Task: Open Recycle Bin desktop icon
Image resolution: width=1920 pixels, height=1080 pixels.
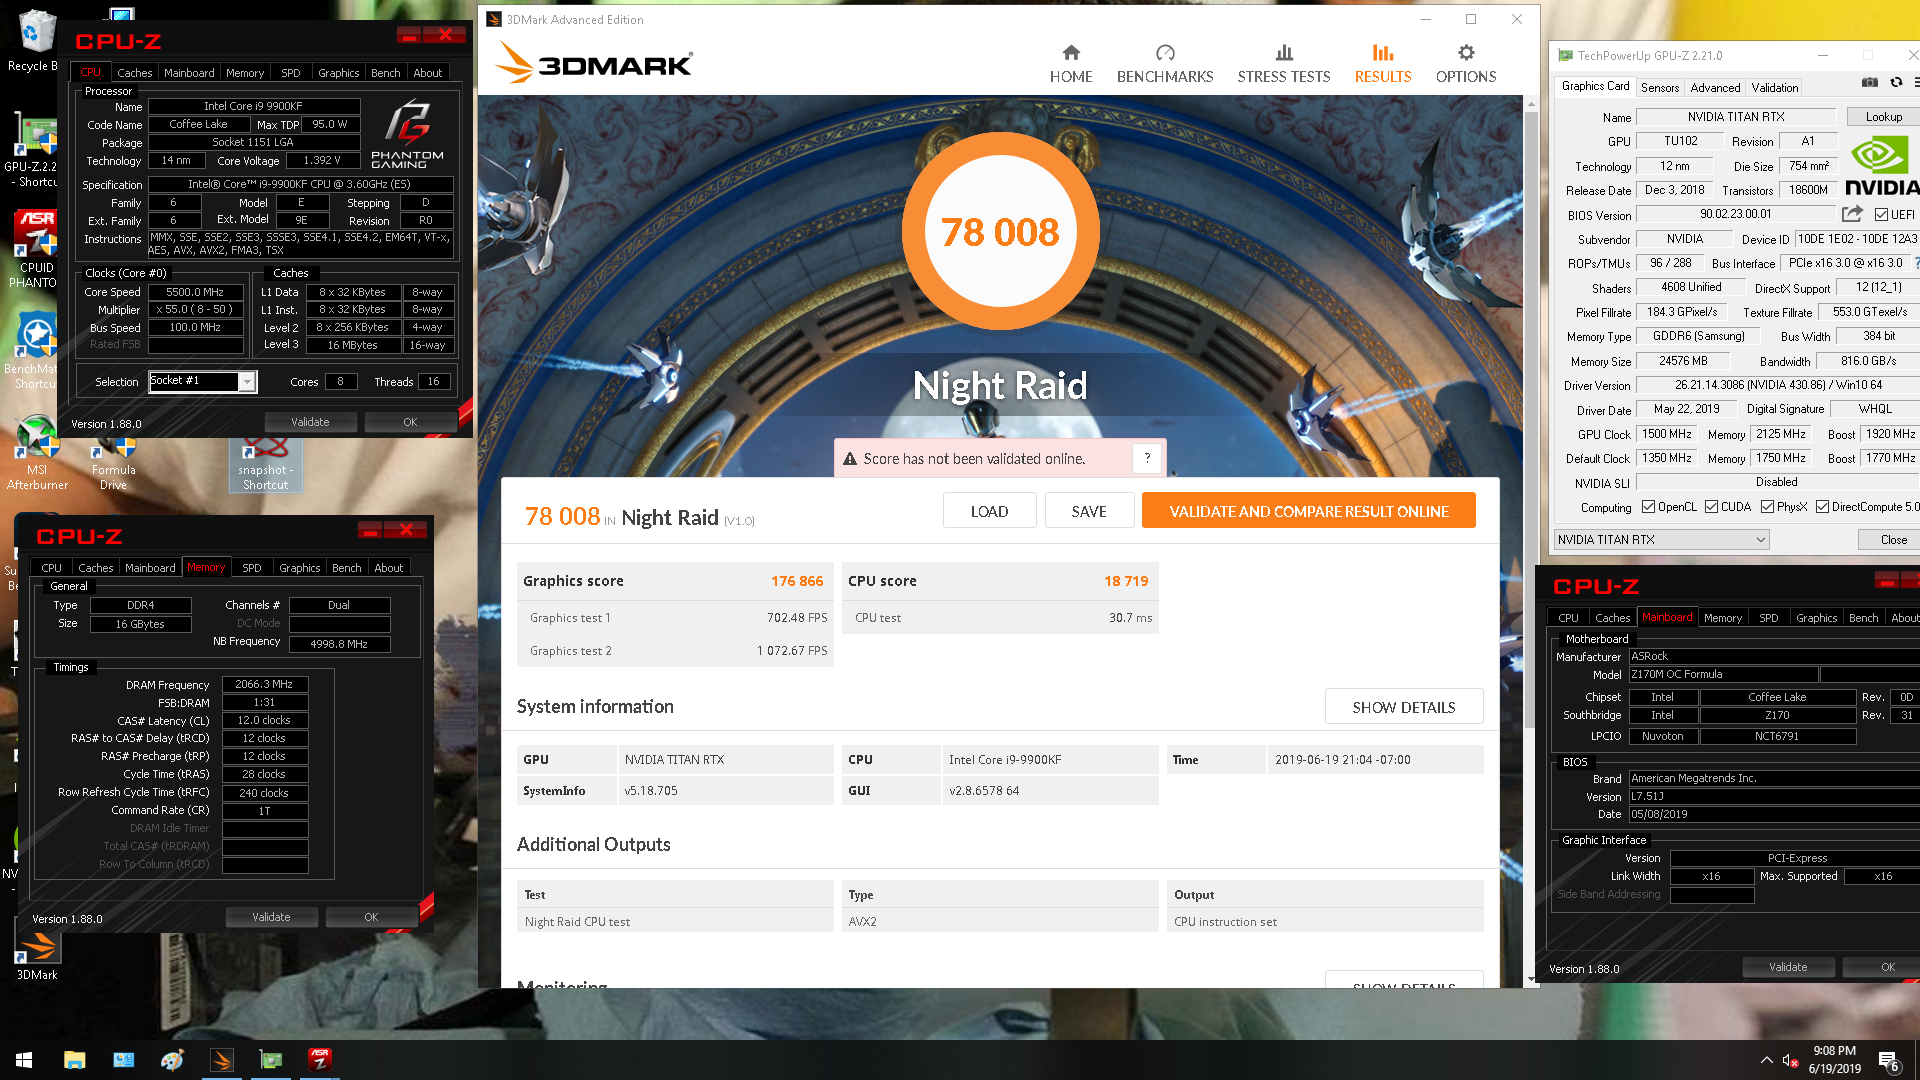Action: (35, 42)
